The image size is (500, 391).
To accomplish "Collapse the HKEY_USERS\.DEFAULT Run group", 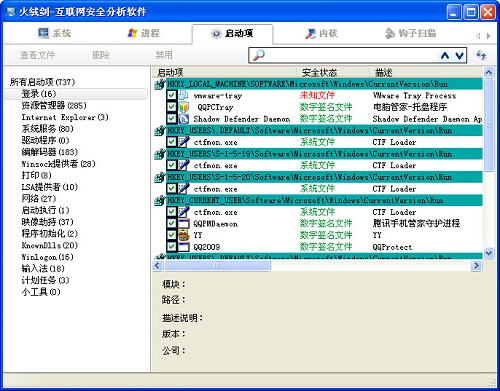I will point(160,131).
